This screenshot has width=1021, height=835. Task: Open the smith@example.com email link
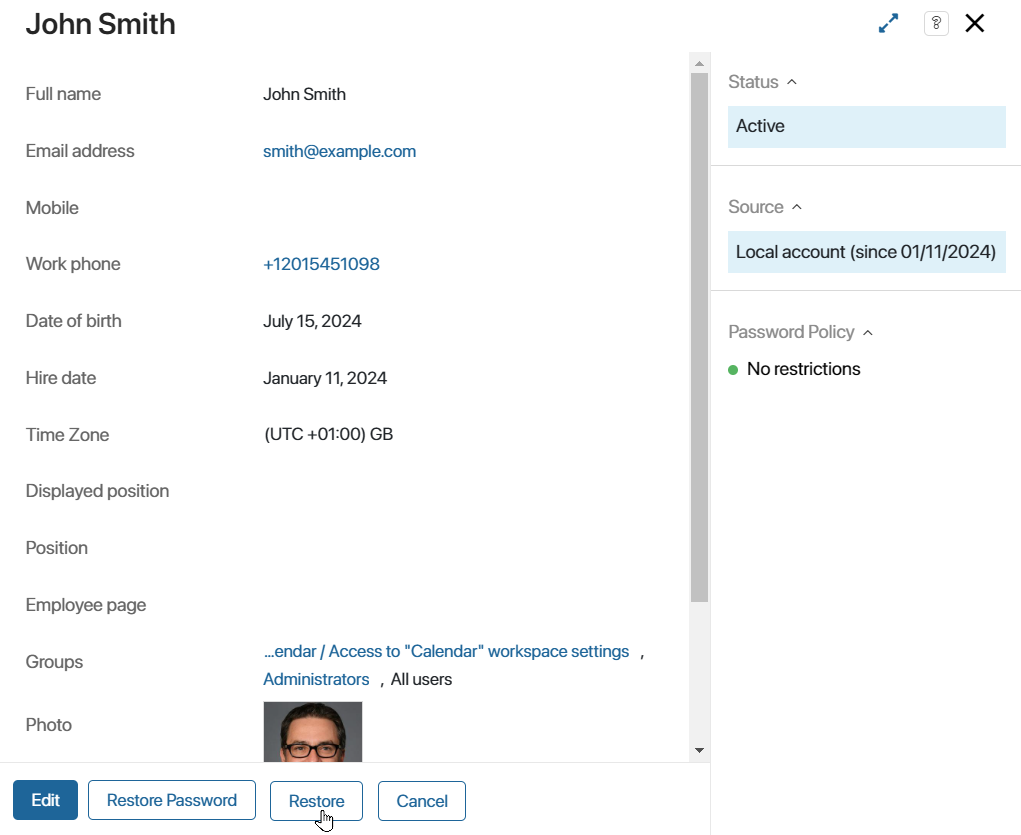point(339,151)
